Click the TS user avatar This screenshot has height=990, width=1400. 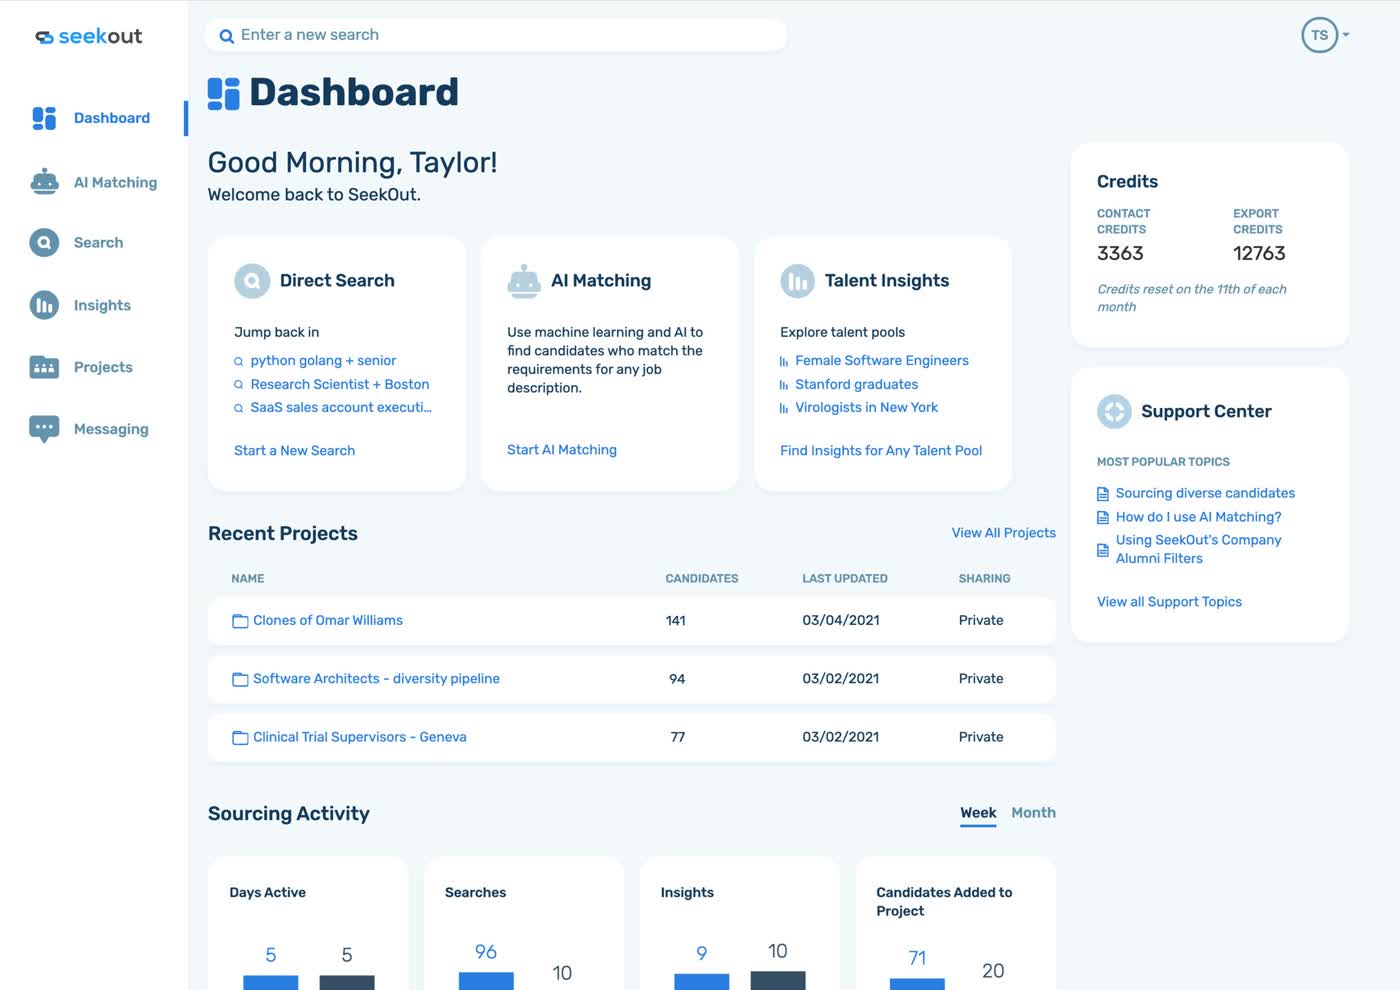(1319, 35)
